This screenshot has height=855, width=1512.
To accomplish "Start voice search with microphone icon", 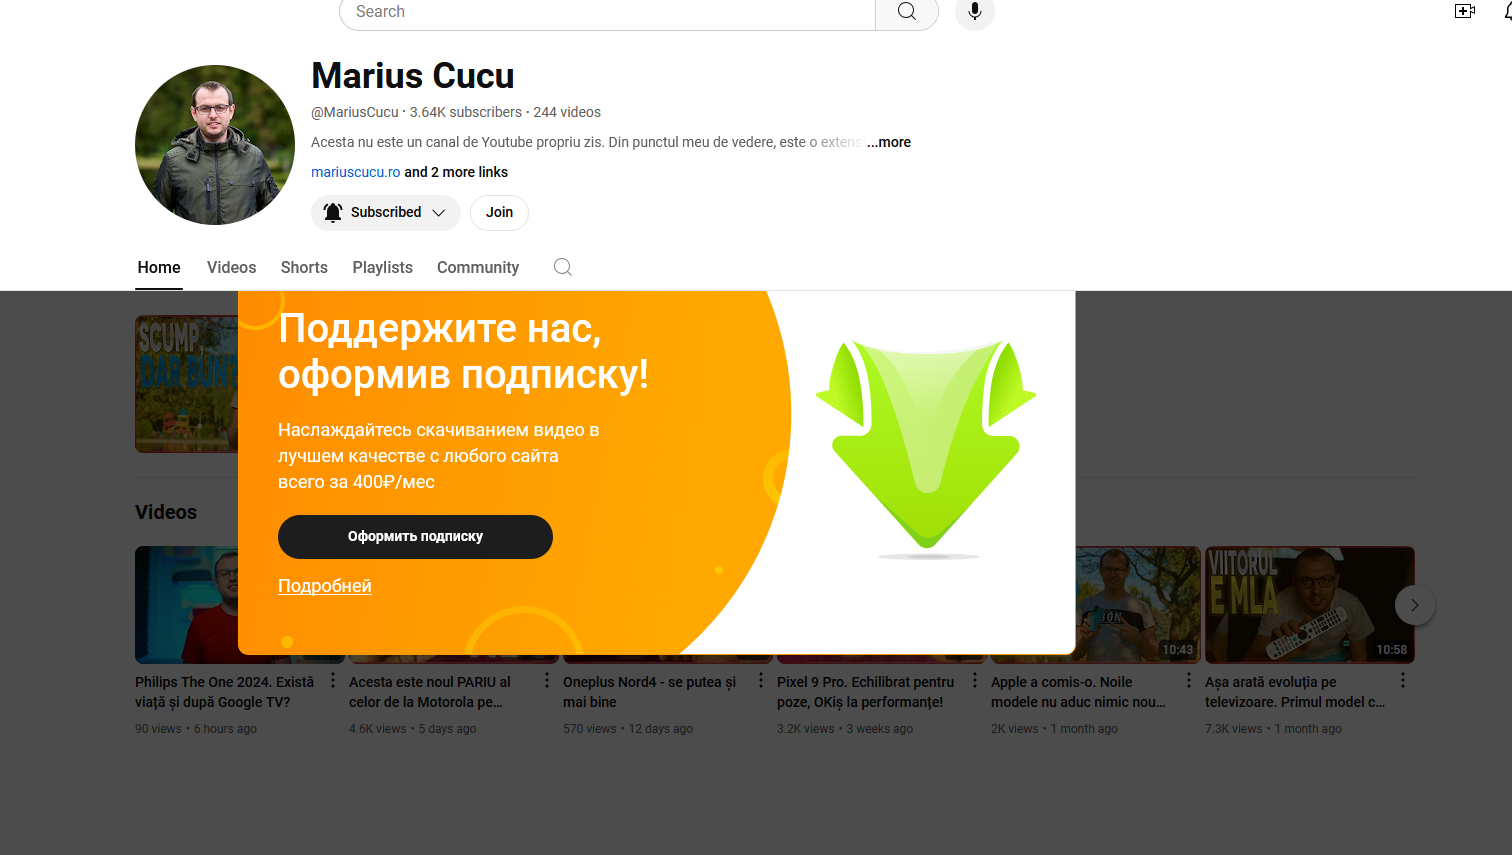I will (x=975, y=12).
